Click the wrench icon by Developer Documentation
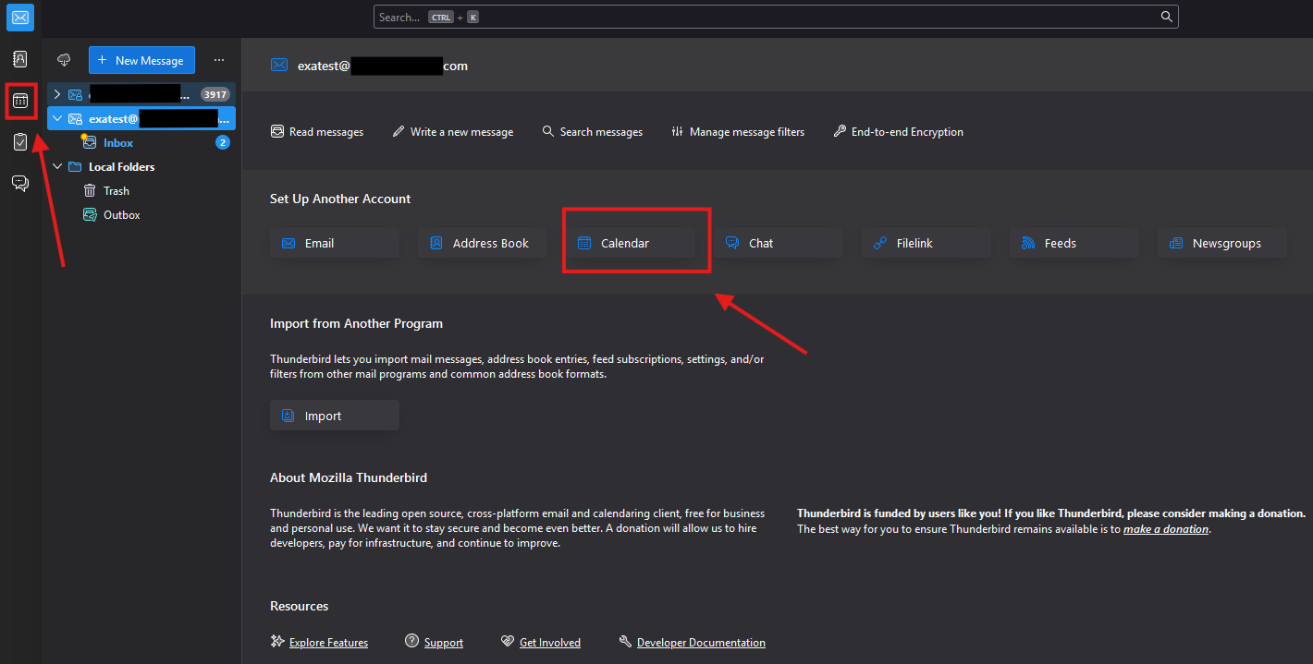The image size is (1313, 664). (x=625, y=642)
